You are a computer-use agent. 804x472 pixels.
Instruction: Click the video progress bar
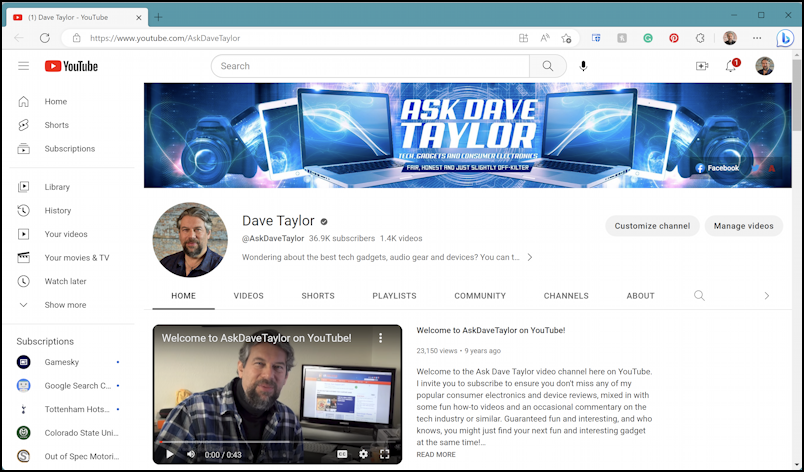click(x=277, y=442)
